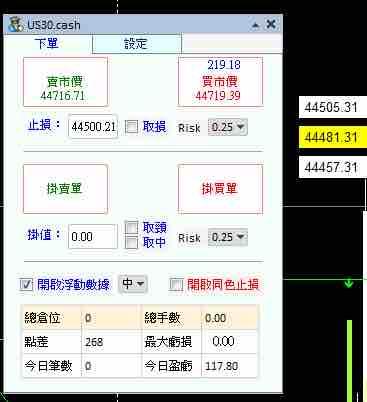Click the 今日筆數 value cell

point(111,366)
